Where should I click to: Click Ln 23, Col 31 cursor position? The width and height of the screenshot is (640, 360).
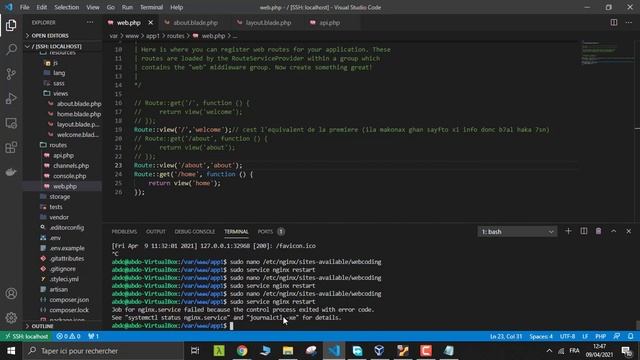[506, 336]
